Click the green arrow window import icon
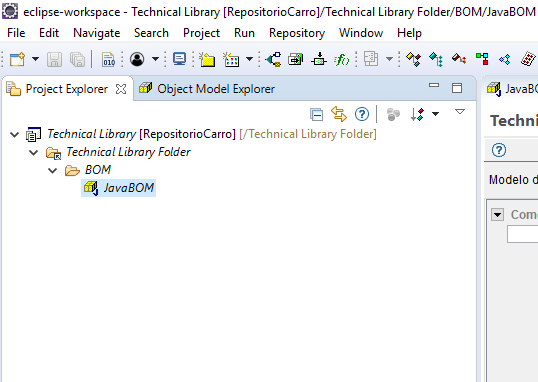Screen dimensions: 538x382 [x=296, y=59]
